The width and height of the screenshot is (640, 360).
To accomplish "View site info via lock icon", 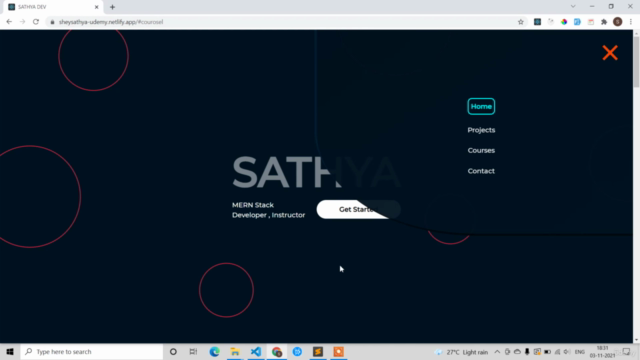I will [x=52, y=22].
